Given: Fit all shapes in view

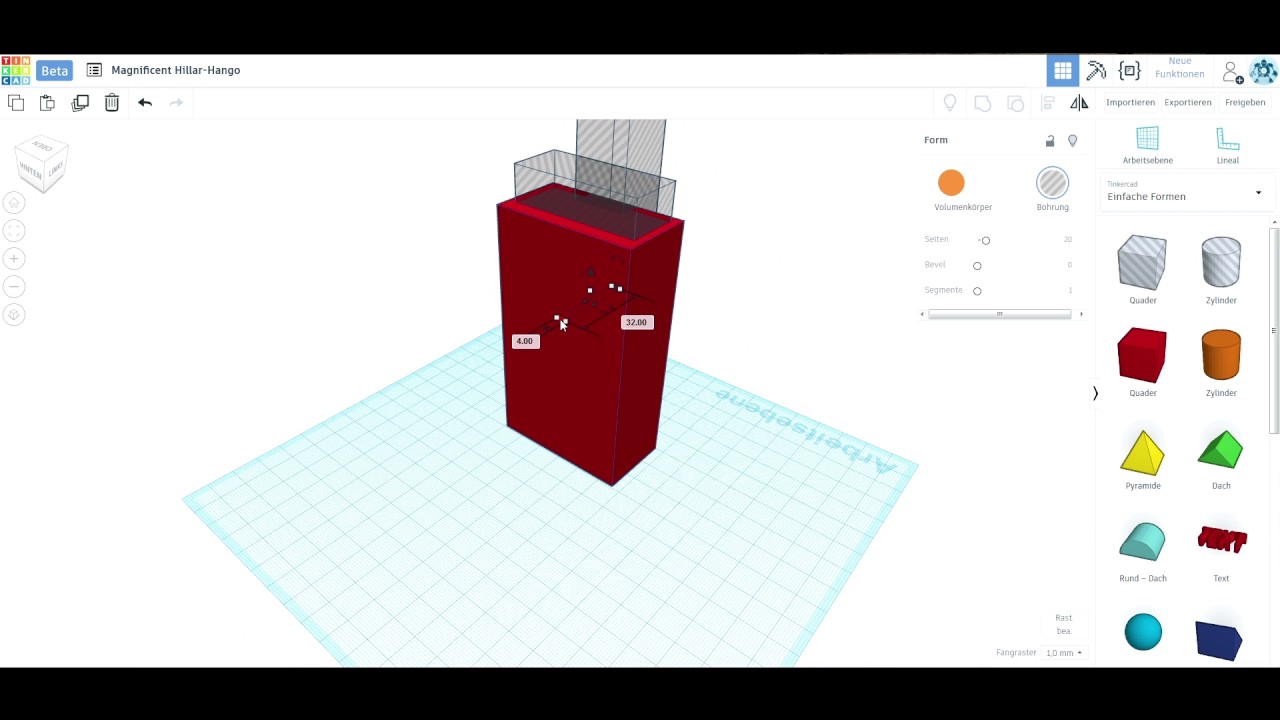Looking at the screenshot, I should 14,231.
